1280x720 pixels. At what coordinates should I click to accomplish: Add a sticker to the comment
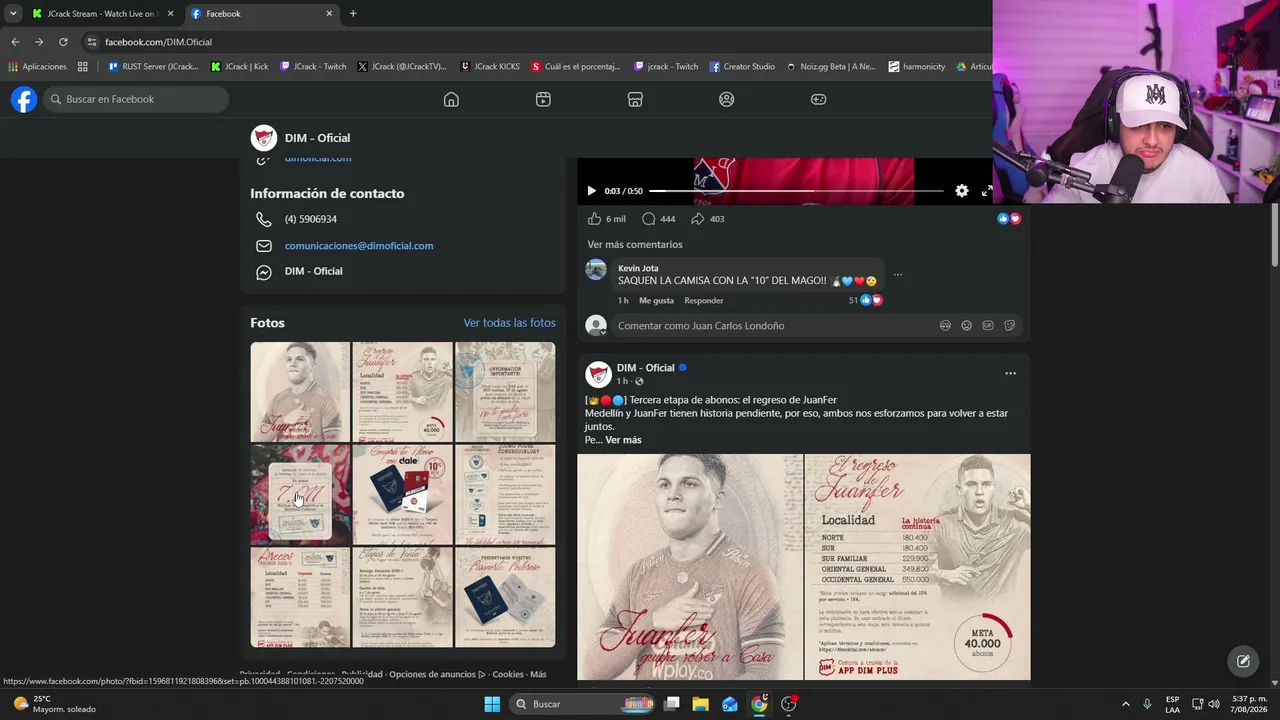tap(1010, 325)
